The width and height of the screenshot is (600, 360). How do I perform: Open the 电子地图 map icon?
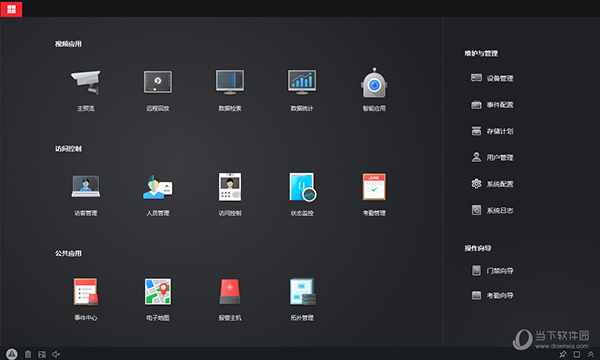pos(158,292)
